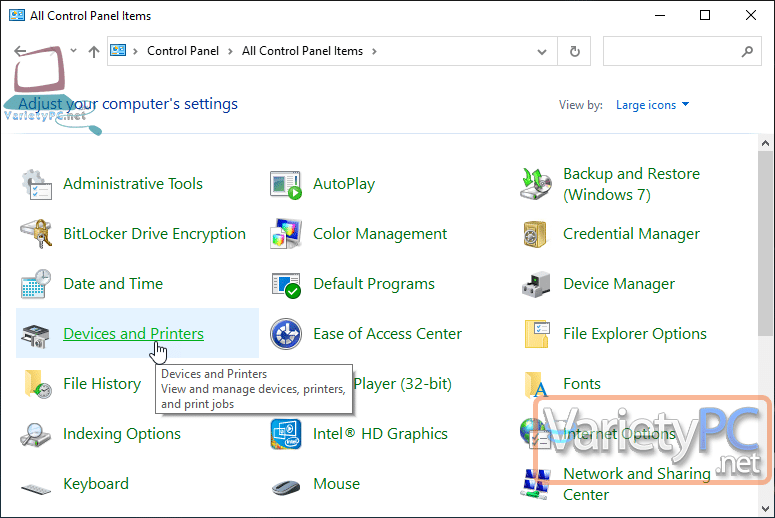Open the Mouse link

point(337,484)
